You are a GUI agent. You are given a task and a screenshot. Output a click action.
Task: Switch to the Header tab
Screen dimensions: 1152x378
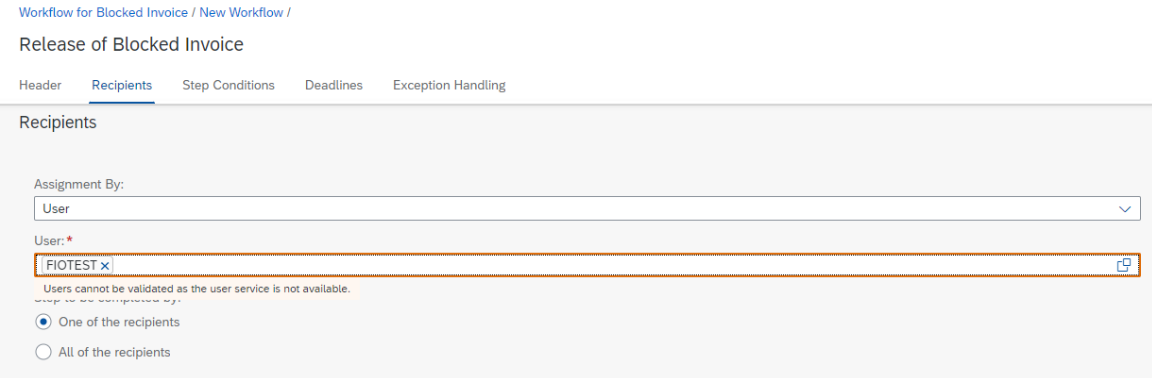click(40, 85)
